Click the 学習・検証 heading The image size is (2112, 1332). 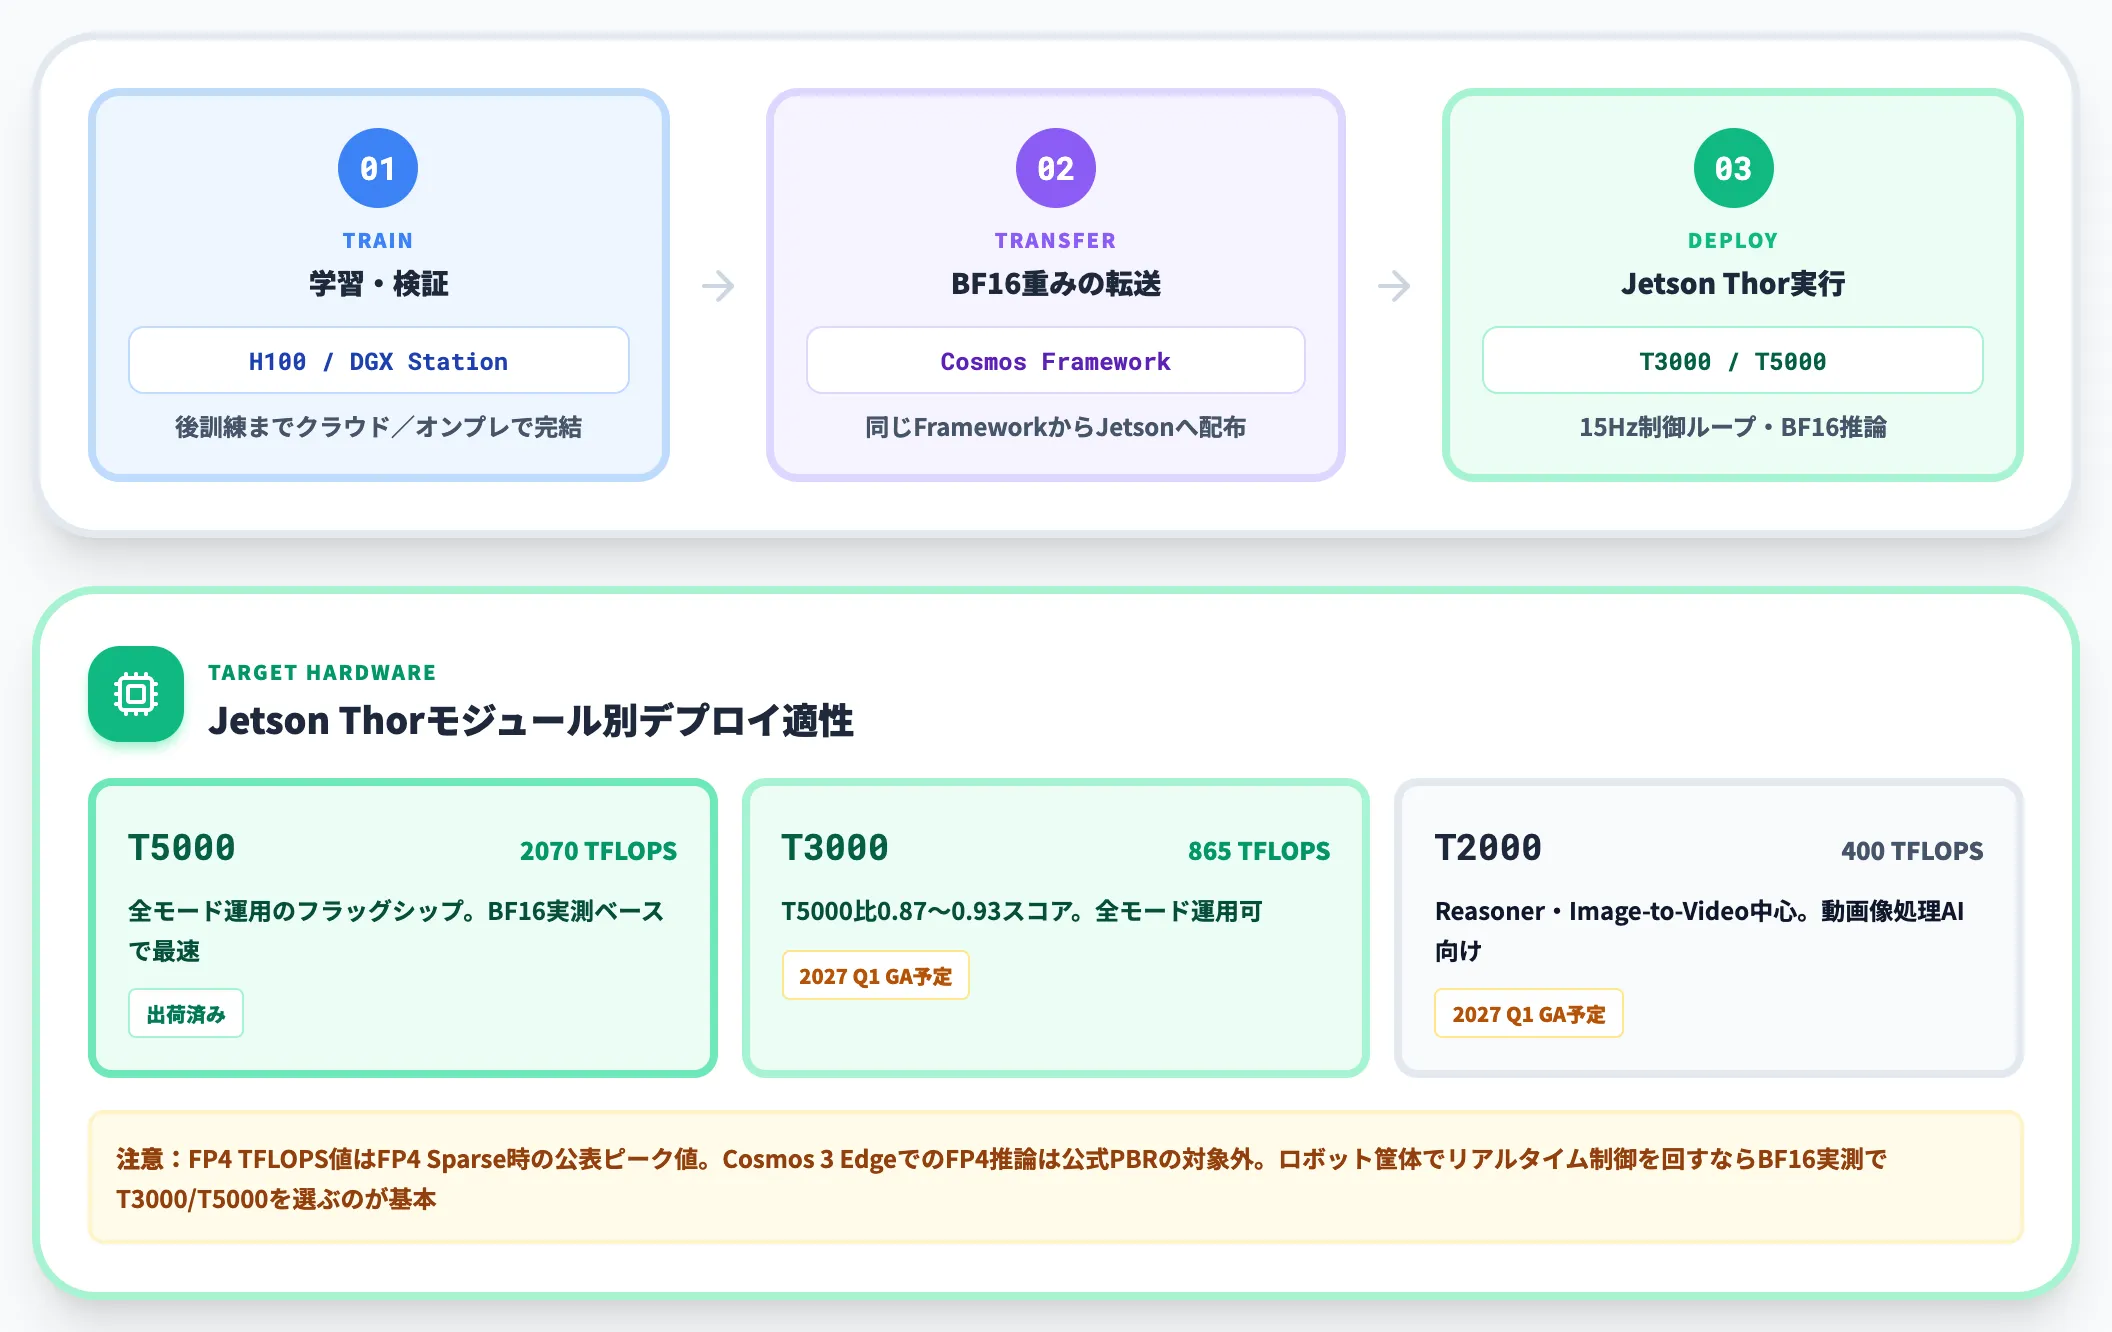click(379, 284)
